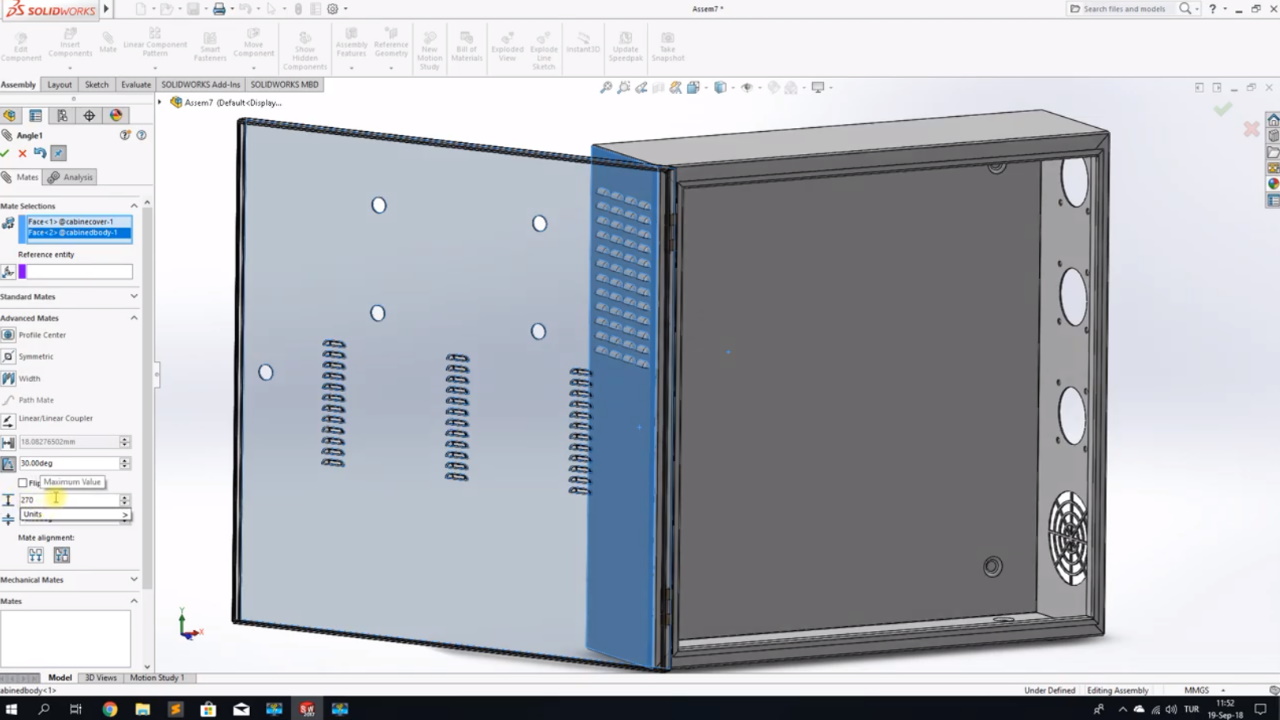1280x720 pixels.
Task: Pick the Linear/Linear Coupler mate
Action: click(x=8, y=419)
